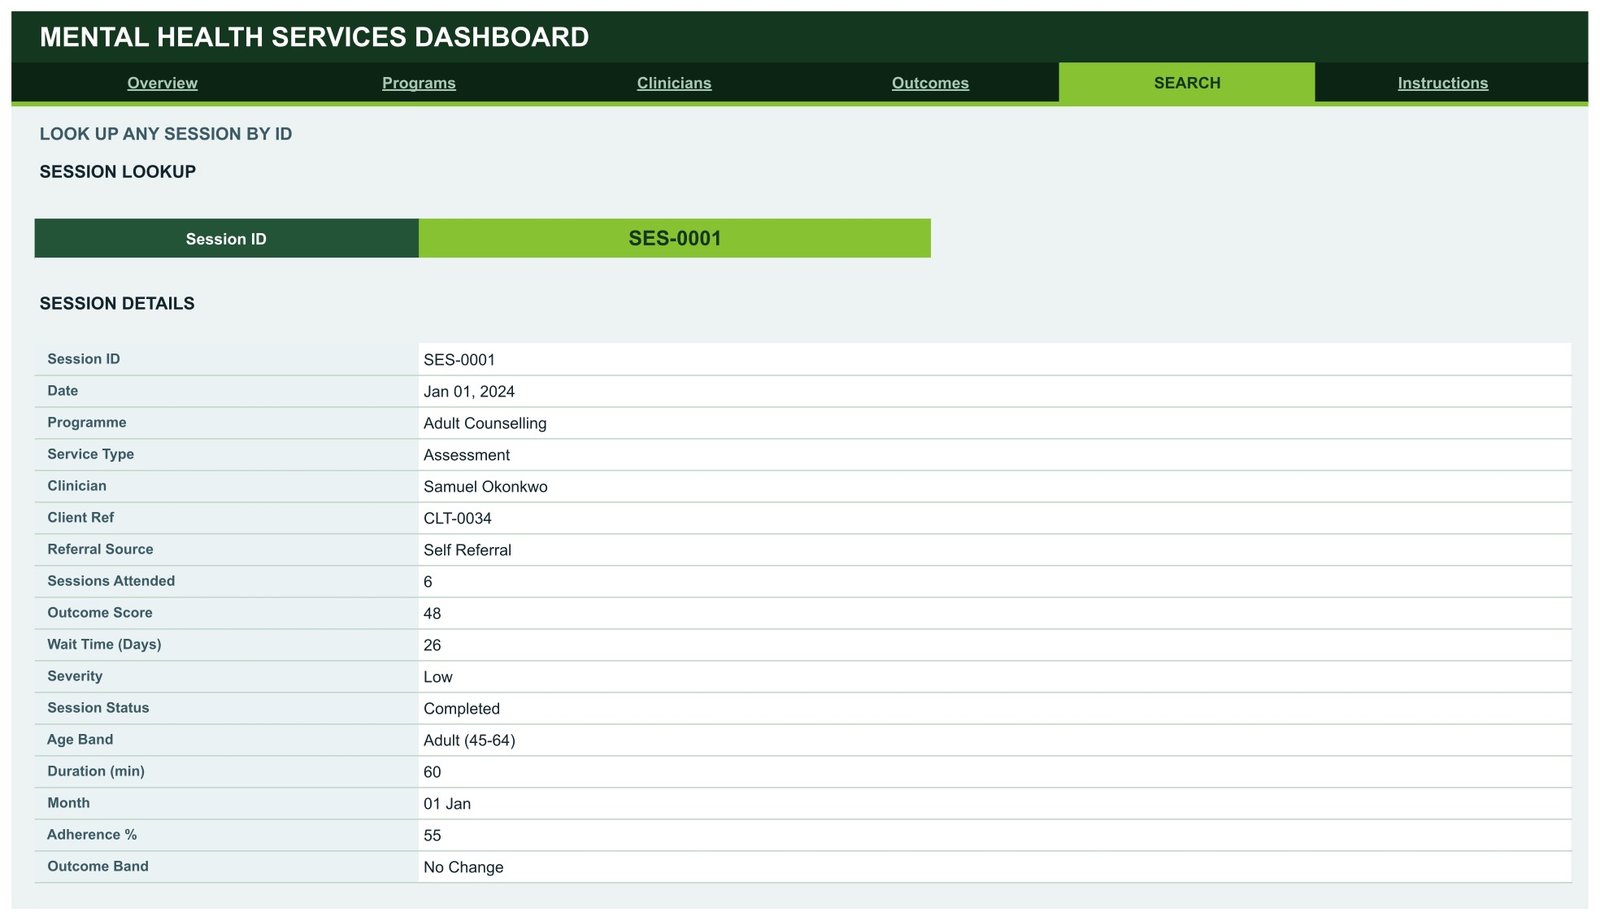Click the Outcome Band field label
1600x920 pixels.
[98, 867]
